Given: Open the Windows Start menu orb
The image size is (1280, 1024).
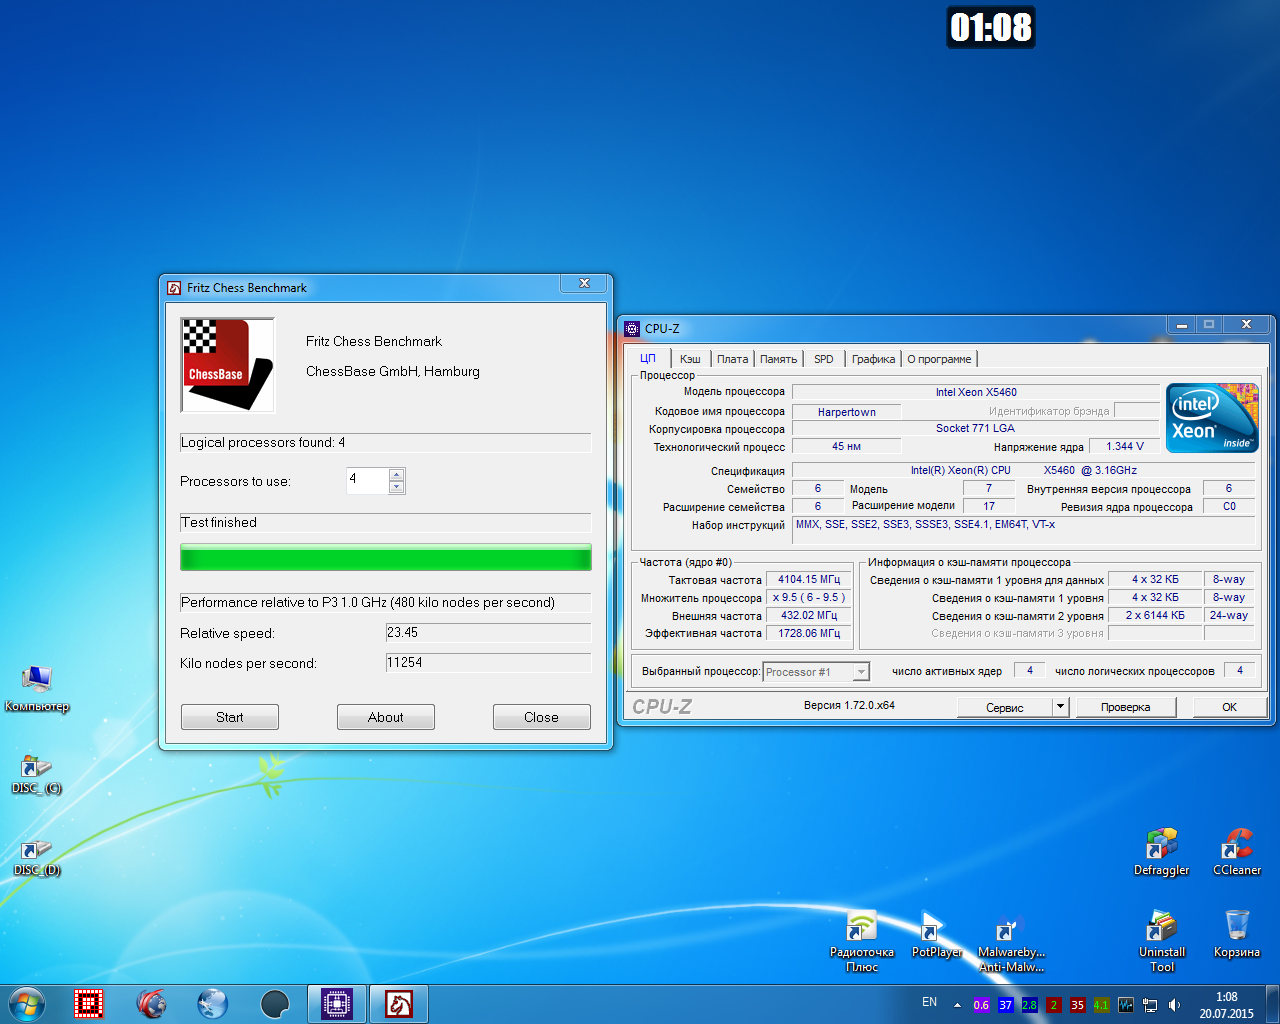Looking at the screenshot, I should pos(27,1003).
